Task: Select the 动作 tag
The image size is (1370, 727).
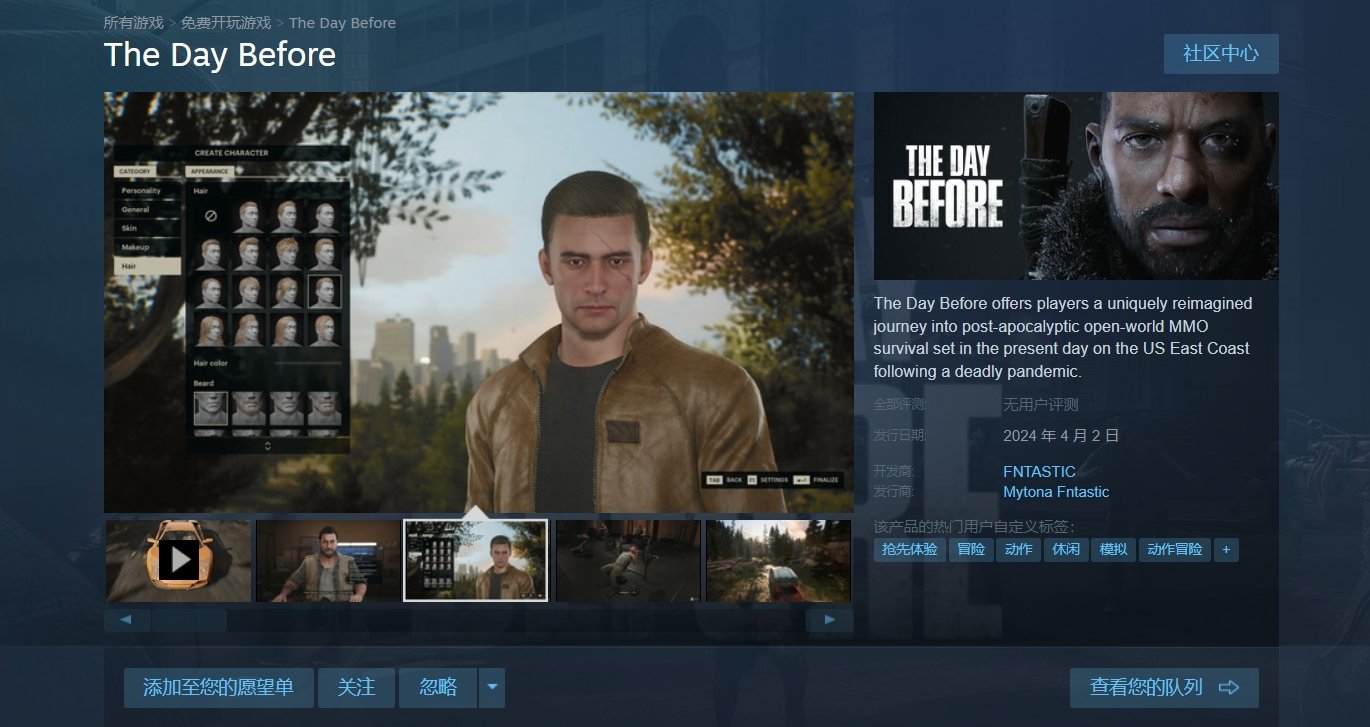Action: point(1018,549)
